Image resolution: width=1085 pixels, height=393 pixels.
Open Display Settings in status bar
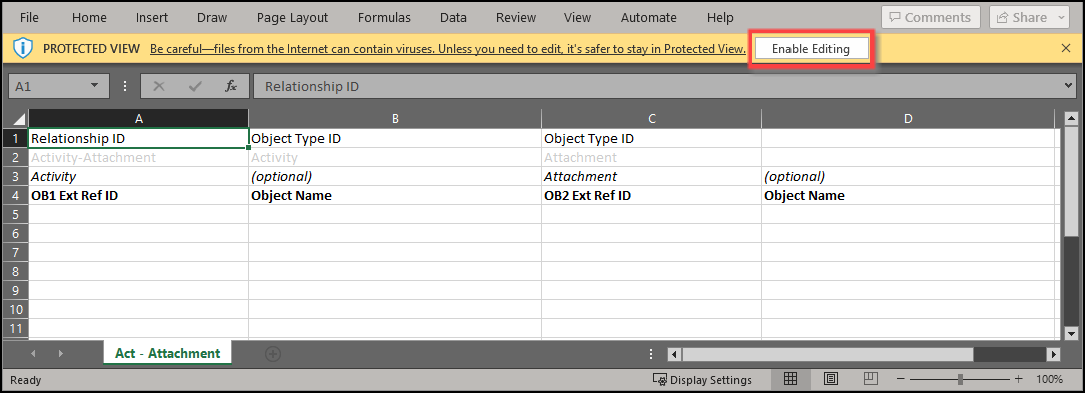click(x=702, y=379)
